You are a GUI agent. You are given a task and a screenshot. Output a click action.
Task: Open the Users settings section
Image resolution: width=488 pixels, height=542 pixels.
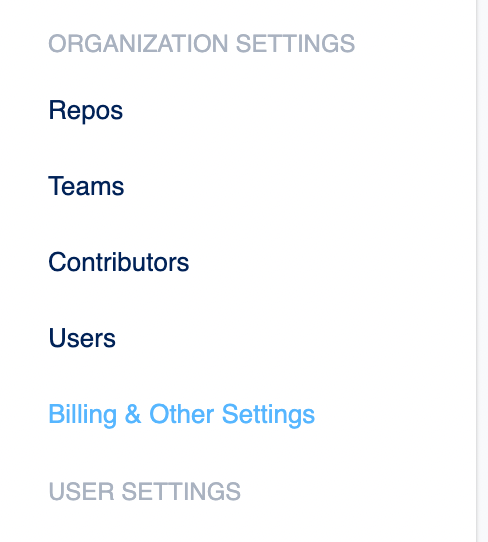82,338
